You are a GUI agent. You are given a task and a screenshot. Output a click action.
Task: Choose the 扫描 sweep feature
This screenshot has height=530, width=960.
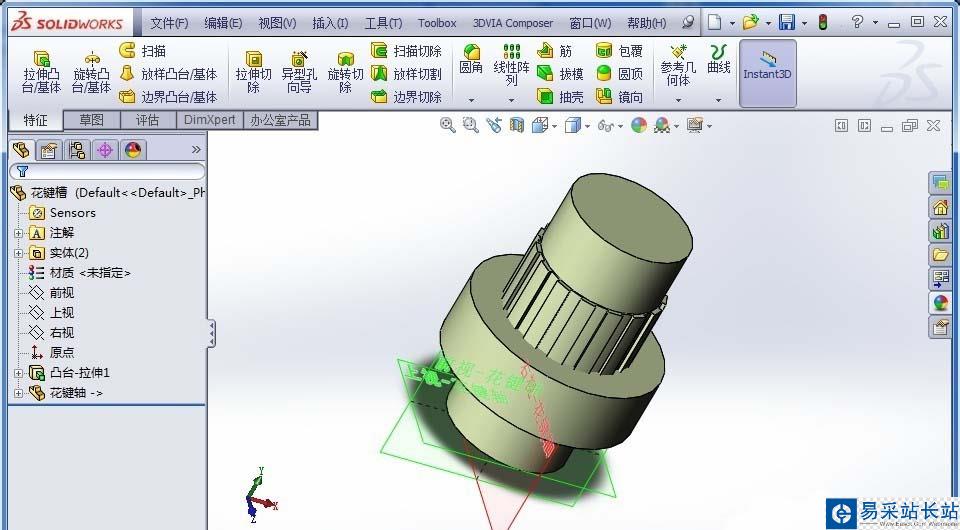(142, 51)
